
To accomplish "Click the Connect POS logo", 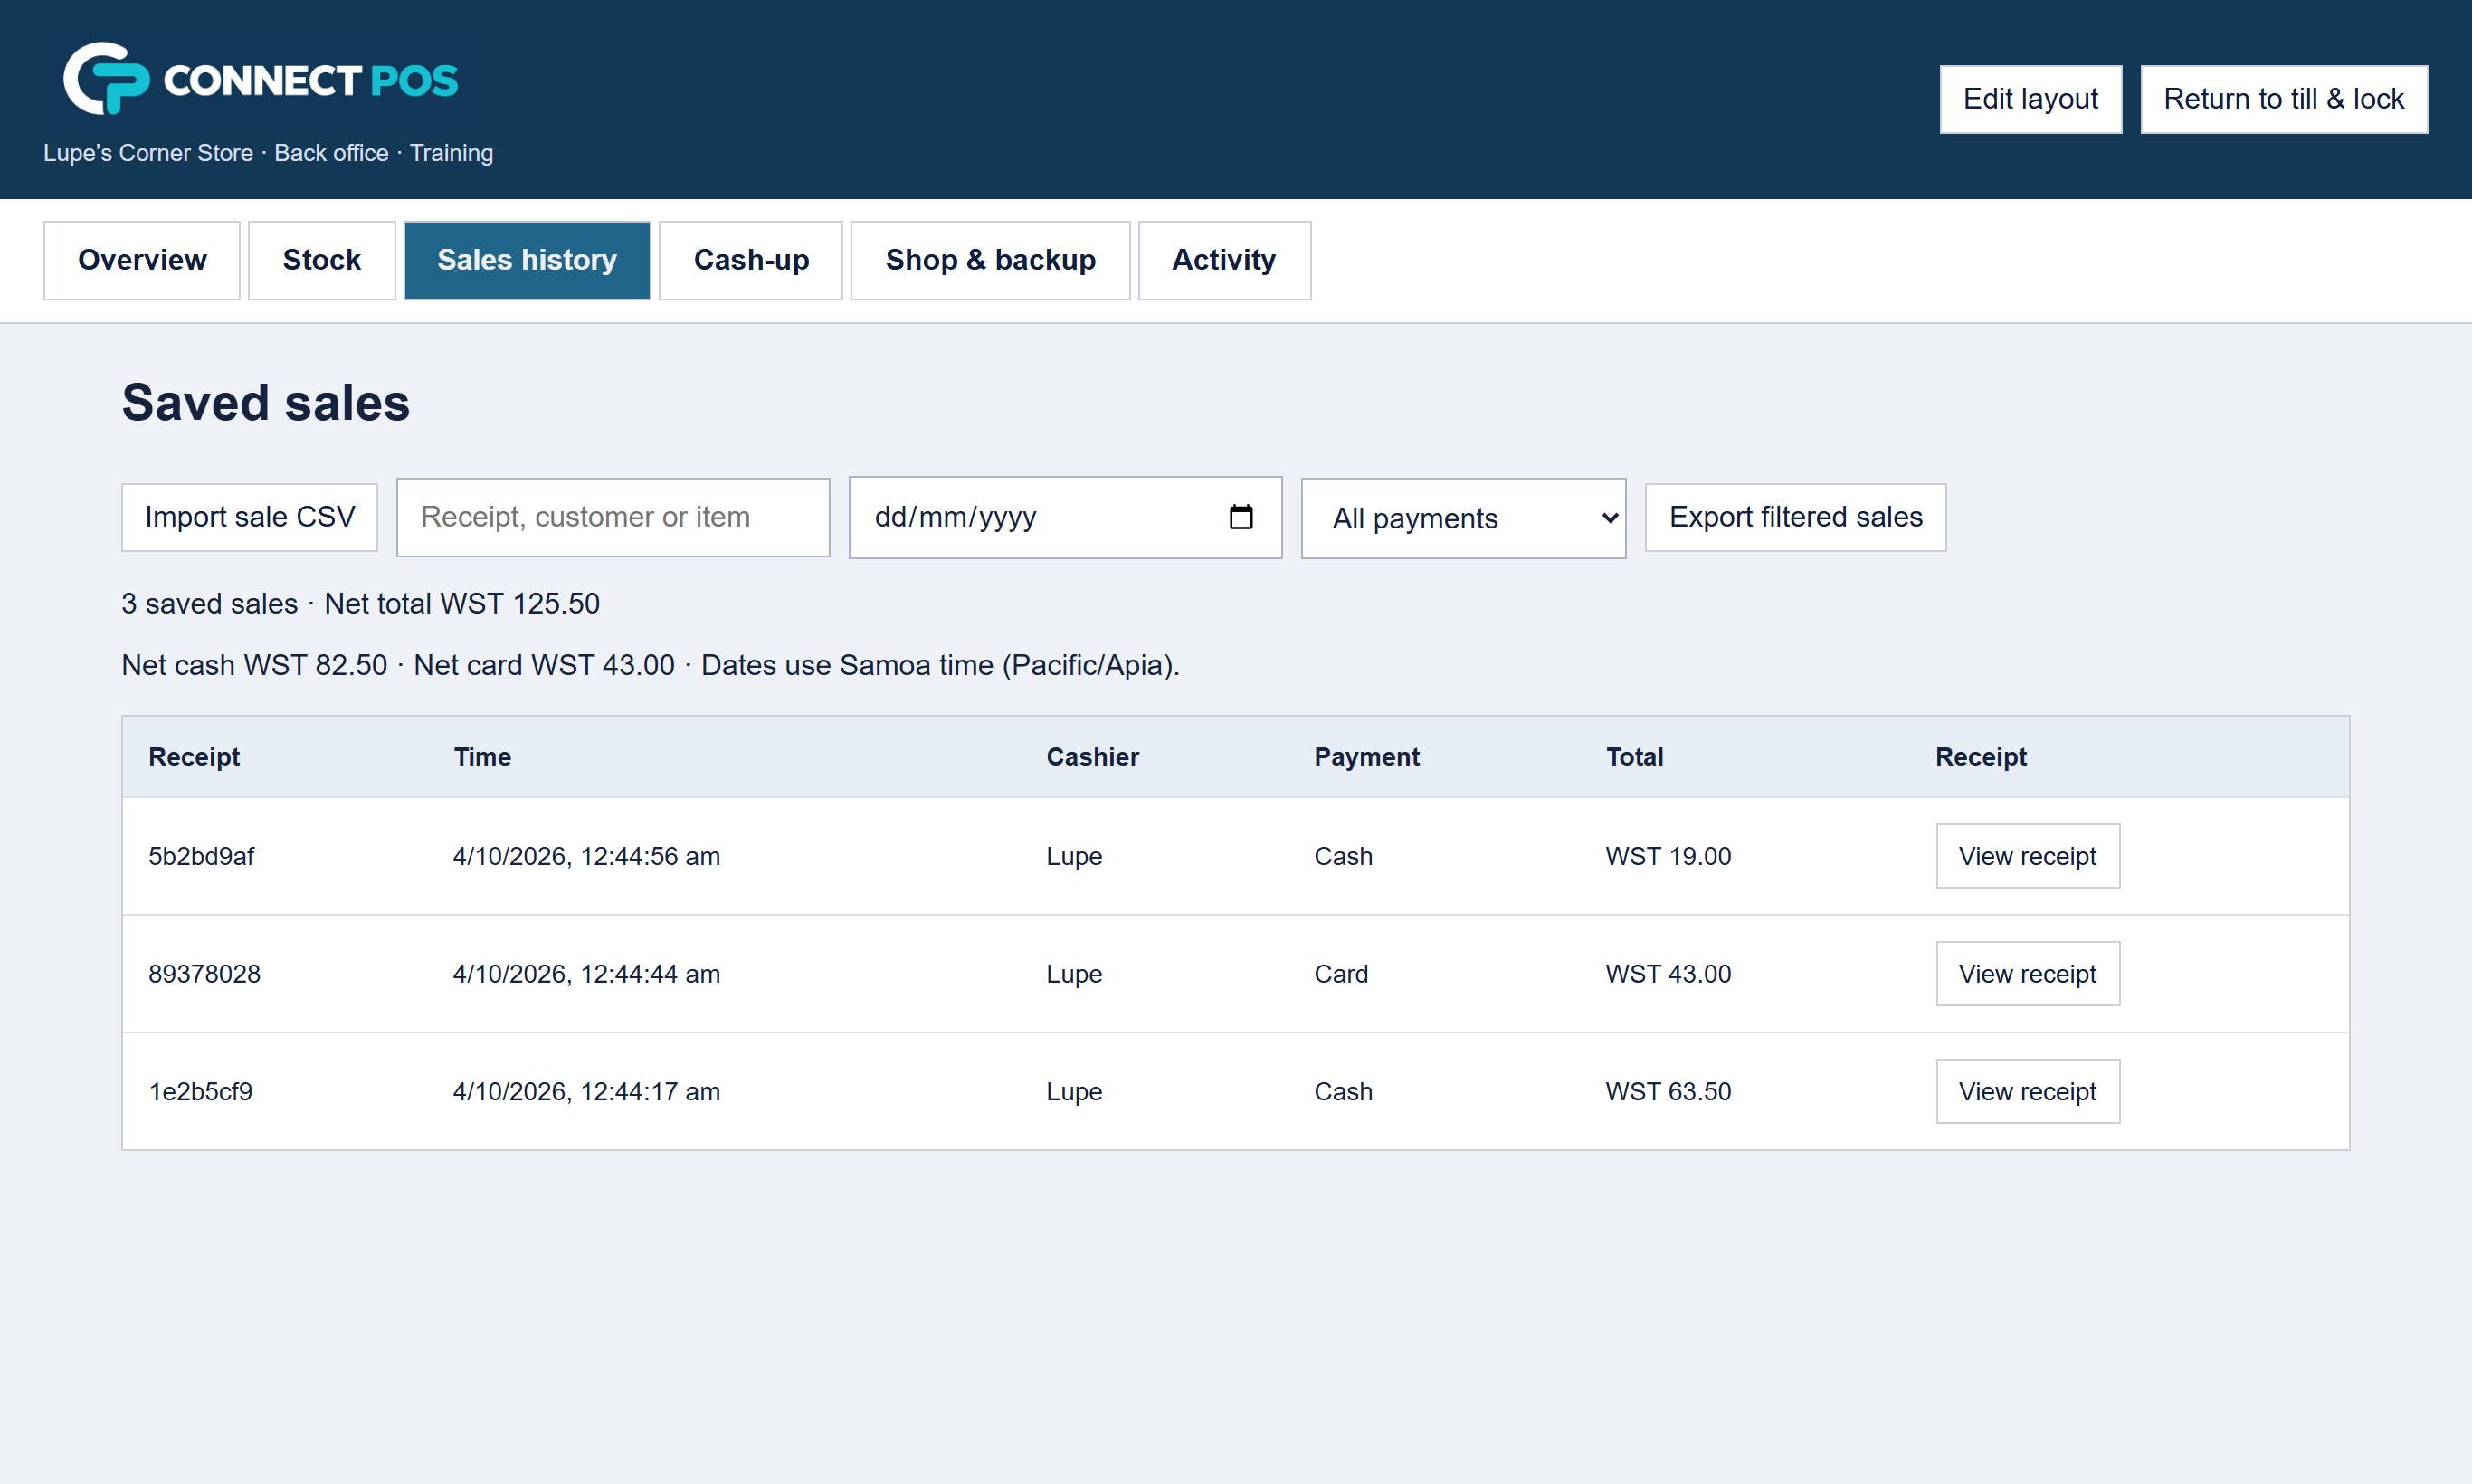I will (261, 79).
